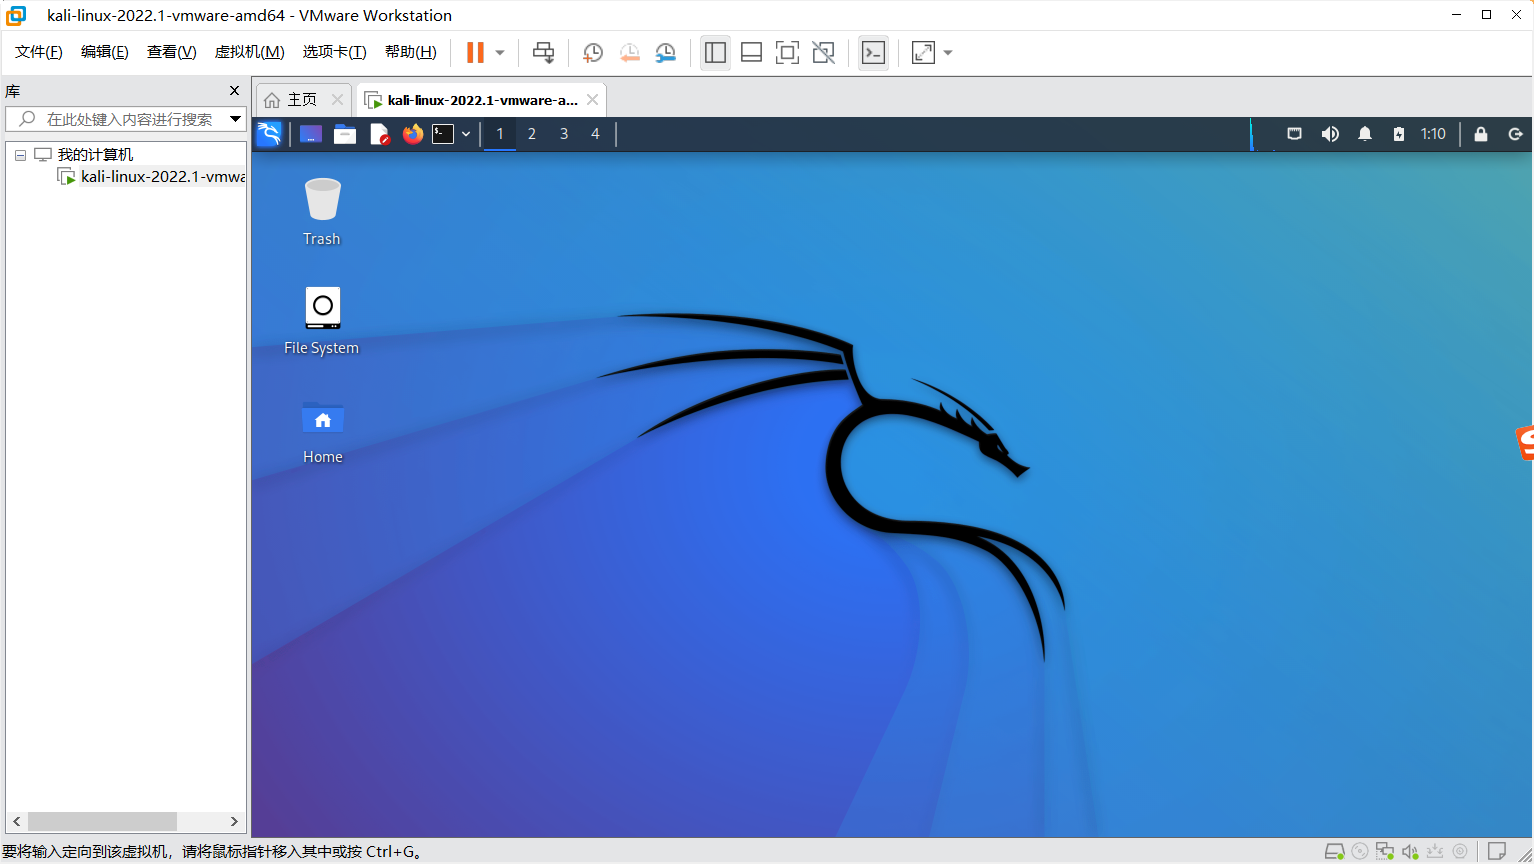Close the 主页 tab

(337, 100)
